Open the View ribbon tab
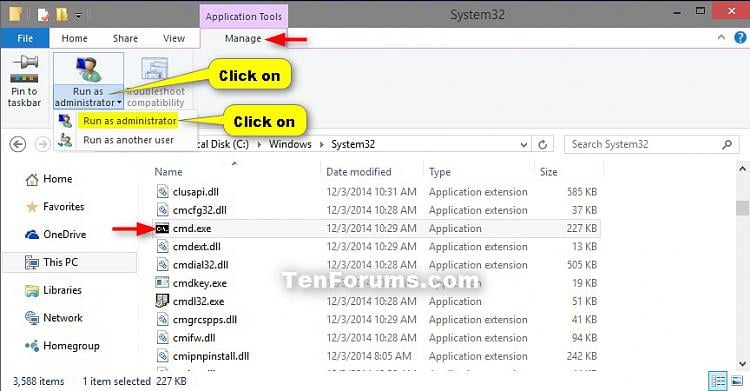The height and width of the screenshot is (391, 750). [174, 38]
